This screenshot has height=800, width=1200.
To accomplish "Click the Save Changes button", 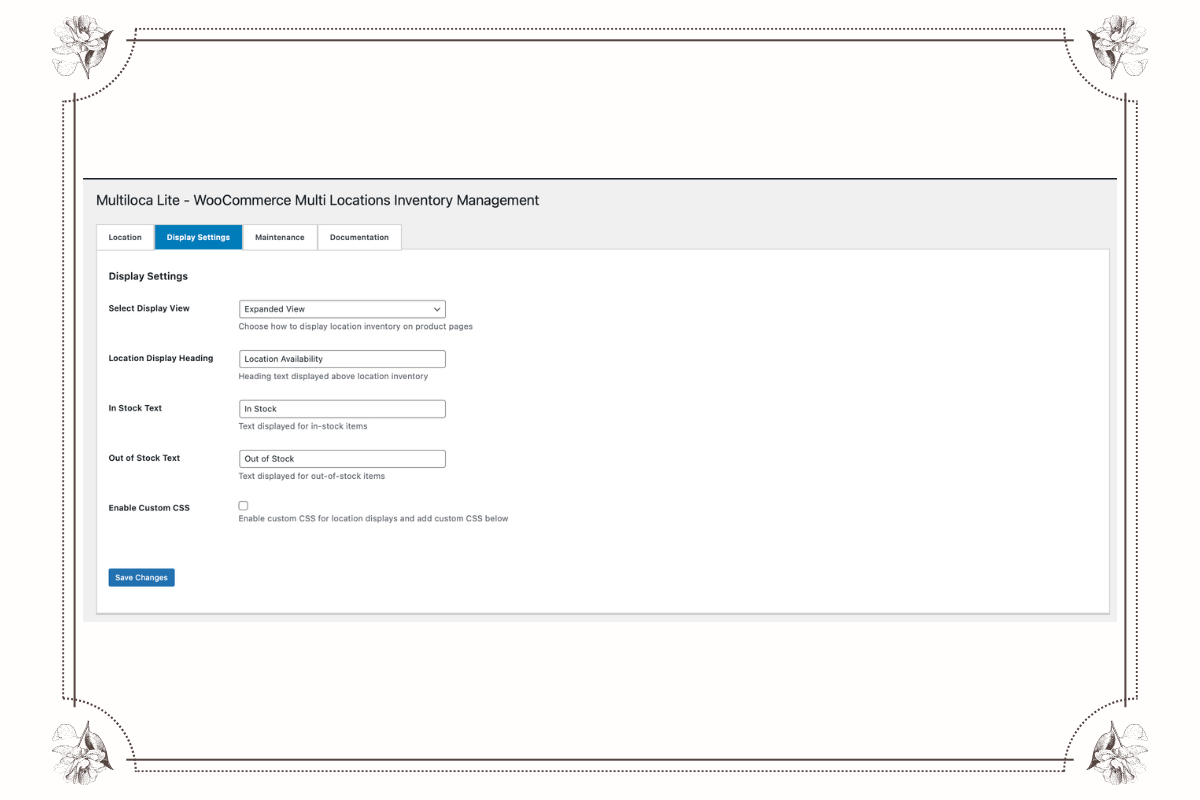I will coord(141,577).
